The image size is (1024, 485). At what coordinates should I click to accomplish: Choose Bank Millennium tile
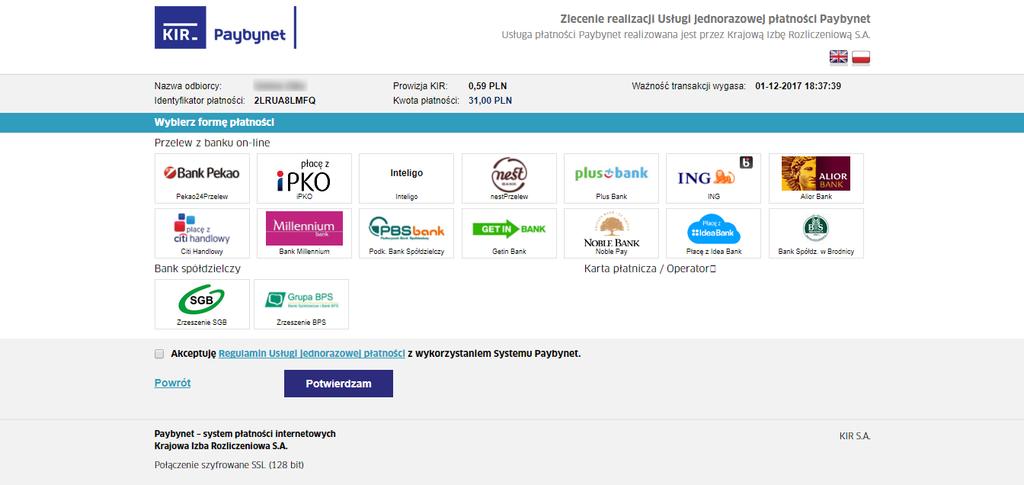pos(304,233)
